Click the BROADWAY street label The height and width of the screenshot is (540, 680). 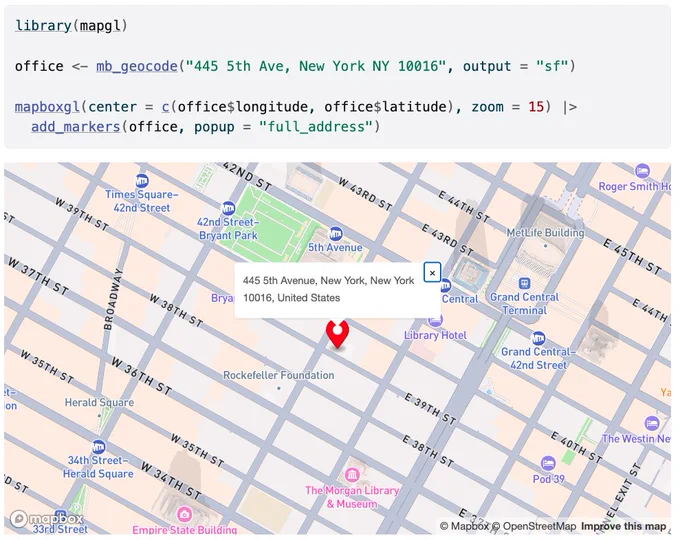[x=114, y=299]
